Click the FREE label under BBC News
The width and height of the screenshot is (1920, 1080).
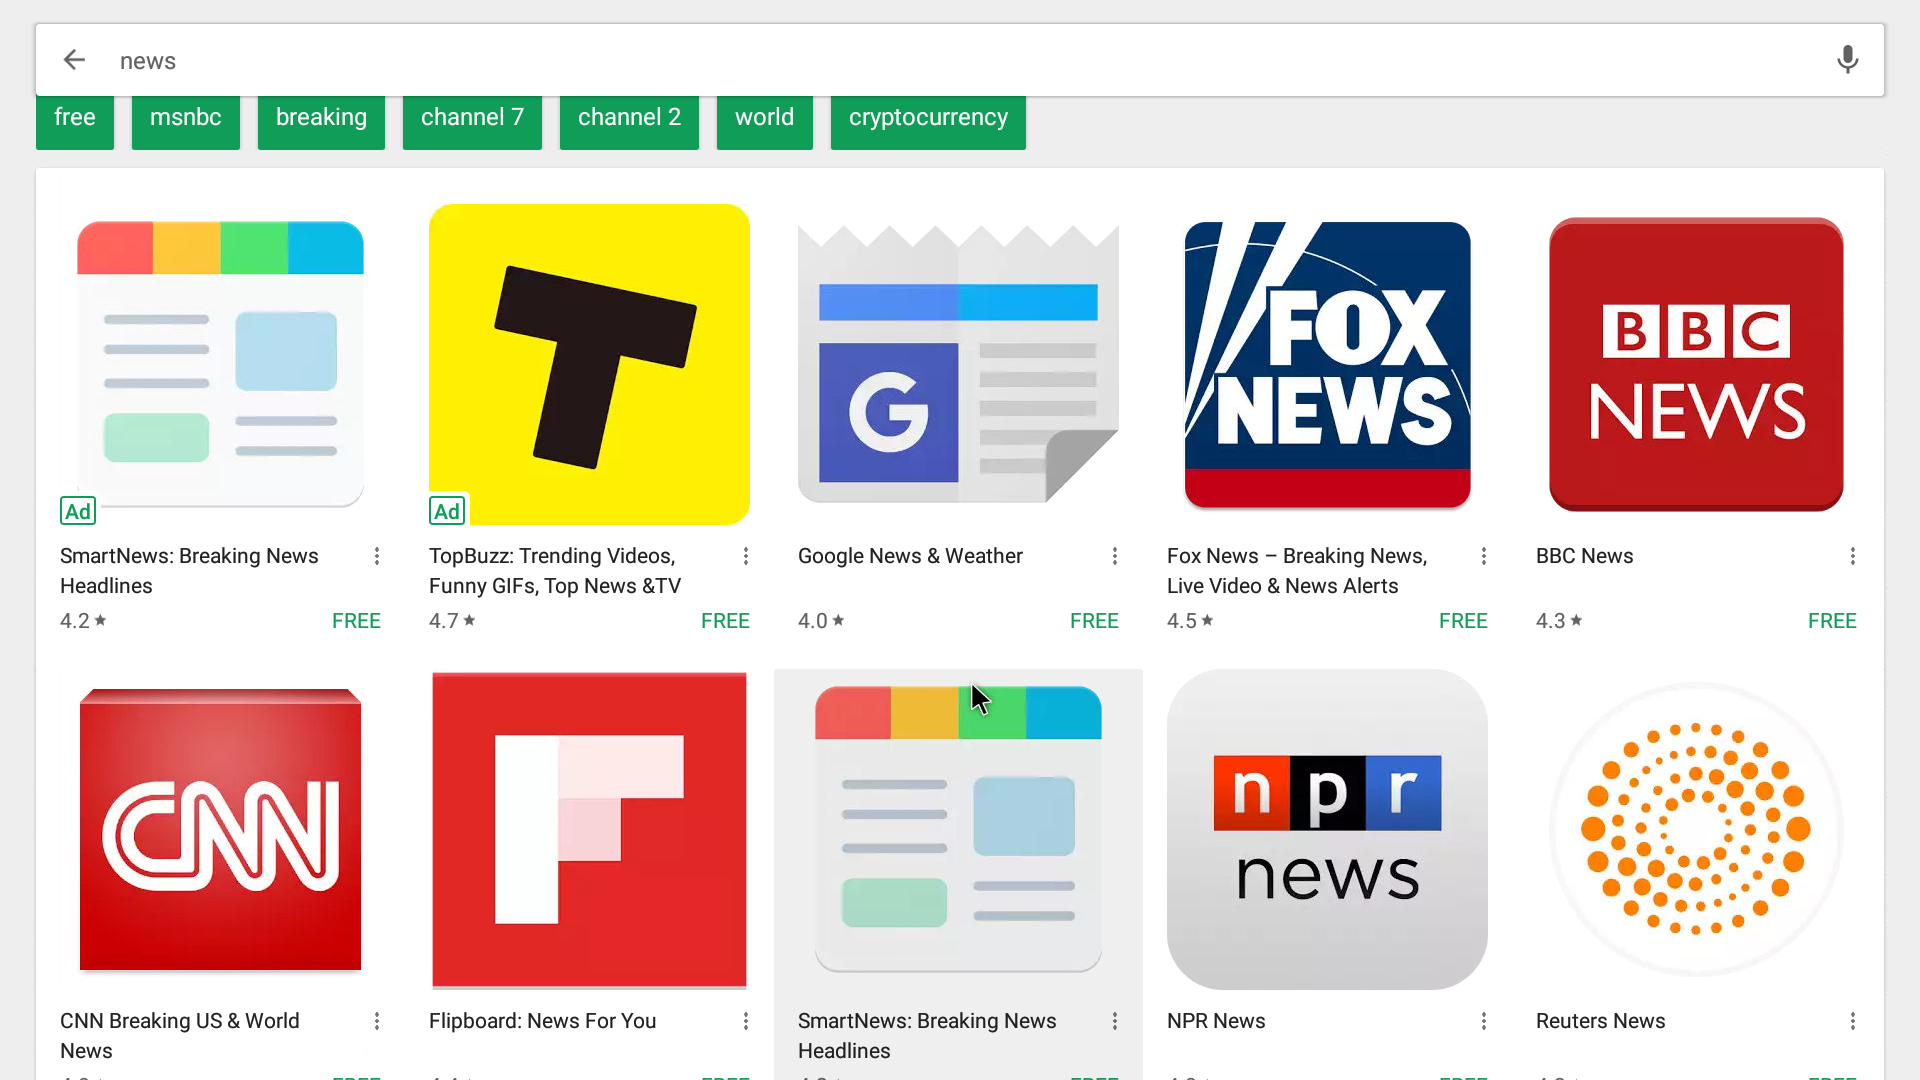(x=1832, y=621)
